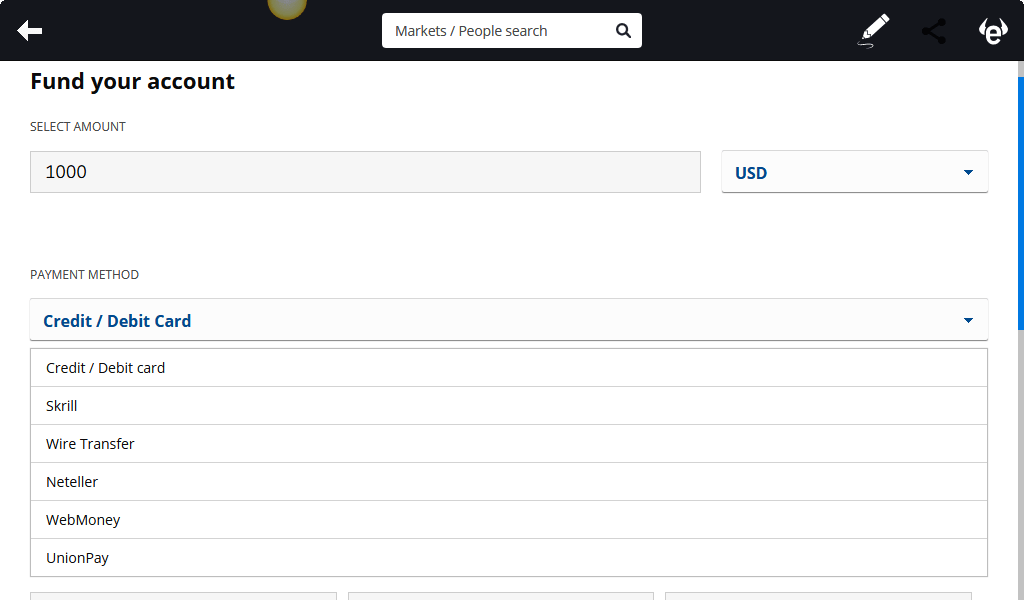The height and width of the screenshot is (600, 1024).
Task: Click the amount field showing 1000
Action: tap(365, 172)
